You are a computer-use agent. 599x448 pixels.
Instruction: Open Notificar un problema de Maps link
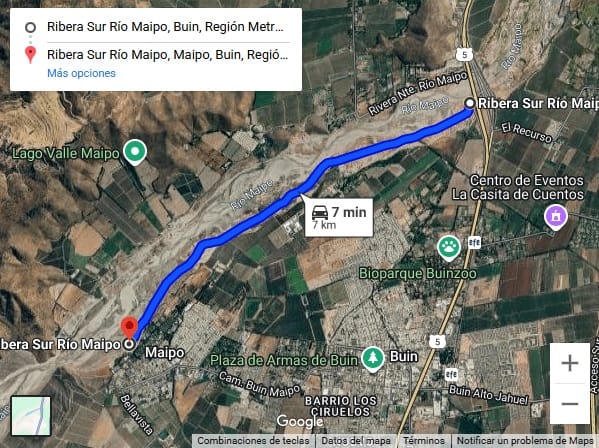click(x=525, y=441)
